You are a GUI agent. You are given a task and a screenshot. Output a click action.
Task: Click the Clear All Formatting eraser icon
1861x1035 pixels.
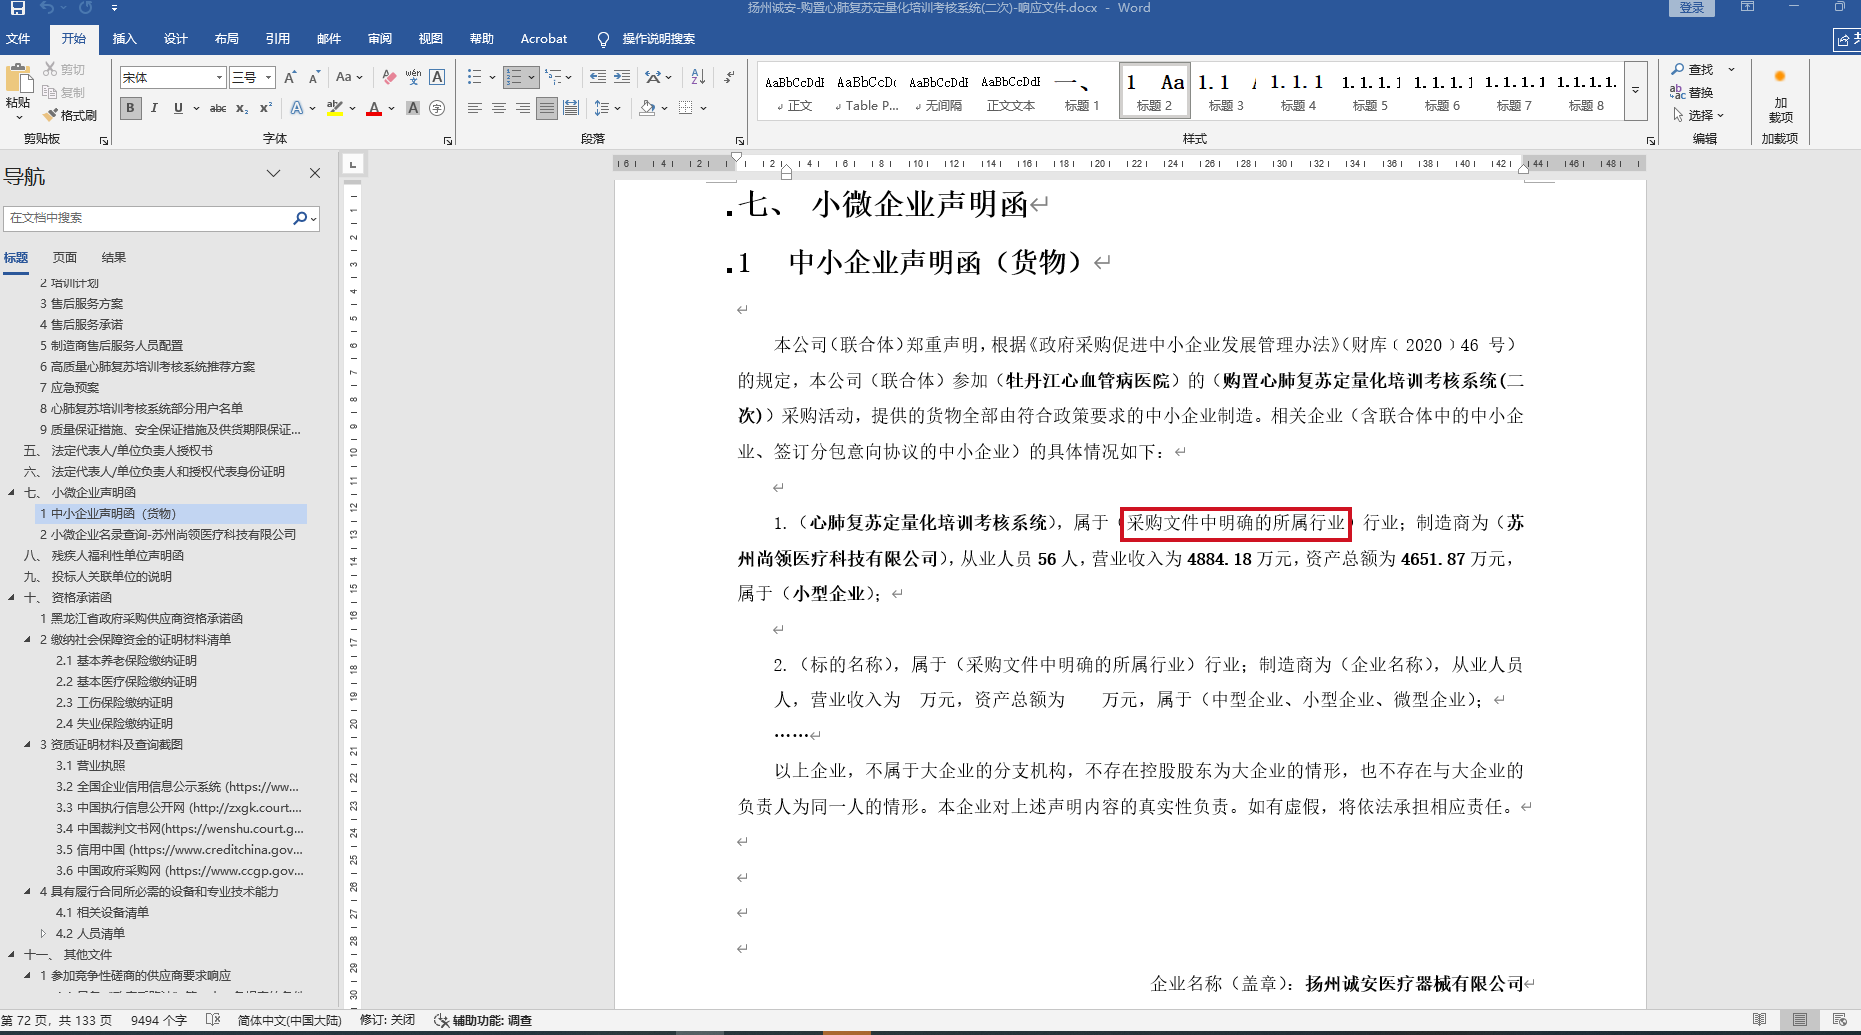click(x=389, y=77)
